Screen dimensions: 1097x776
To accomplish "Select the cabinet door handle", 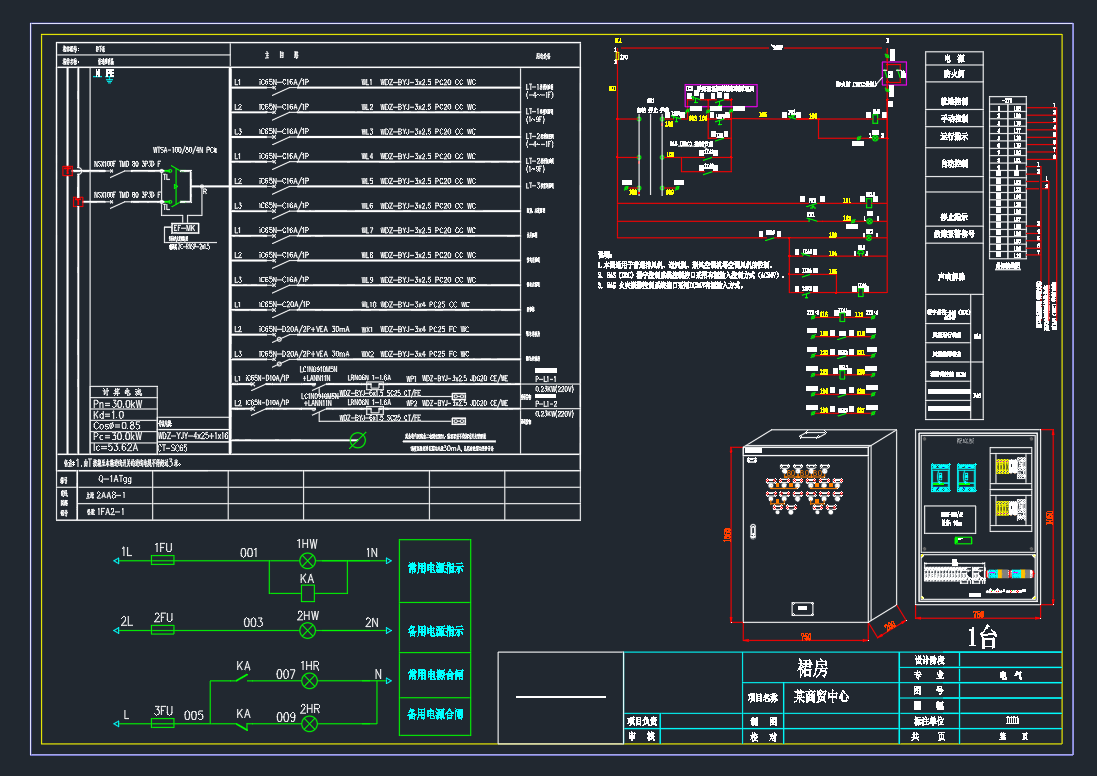I will pos(753,531).
